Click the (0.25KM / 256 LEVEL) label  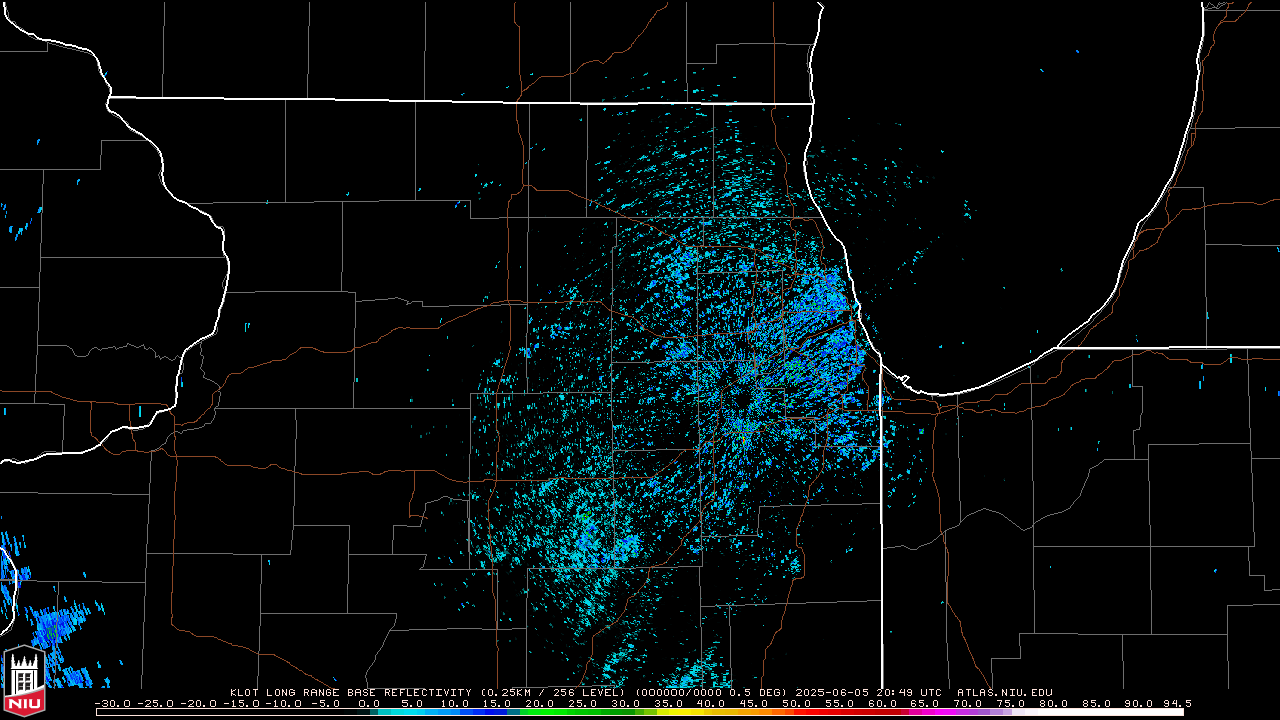tap(553, 692)
